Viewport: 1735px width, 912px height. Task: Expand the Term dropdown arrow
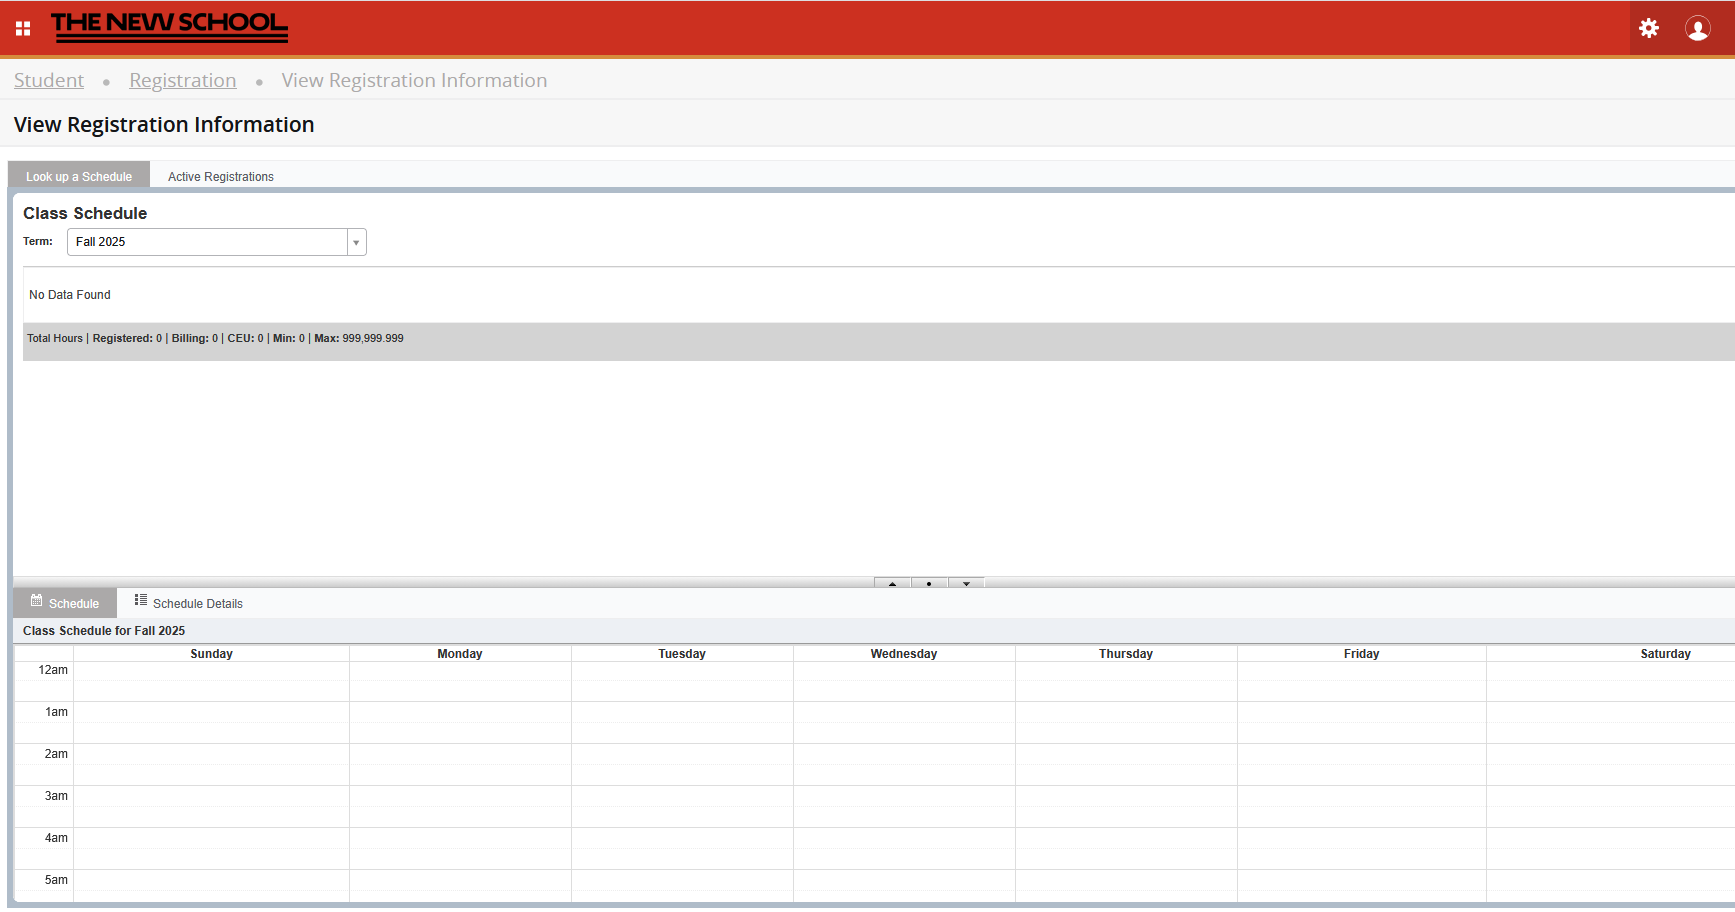[356, 242]
